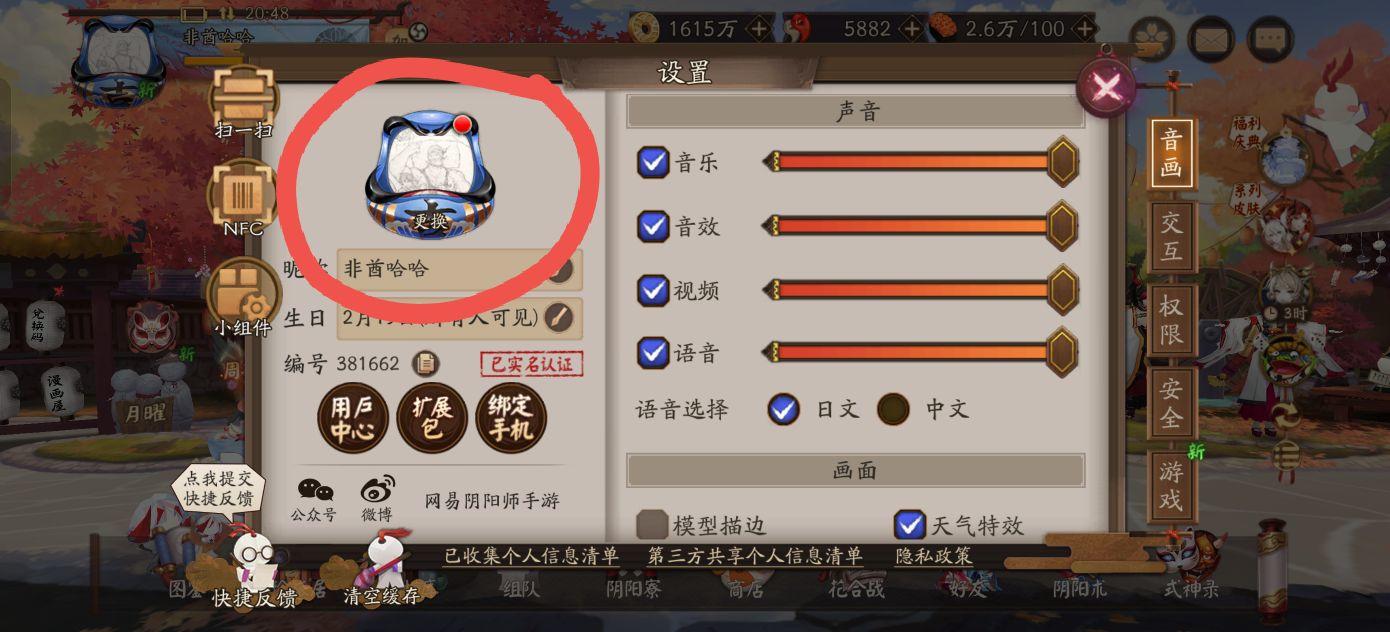Adjust the 音效 sound effects slider
The width and height of the screenshot is (1390, 632).
coord(921,226)
